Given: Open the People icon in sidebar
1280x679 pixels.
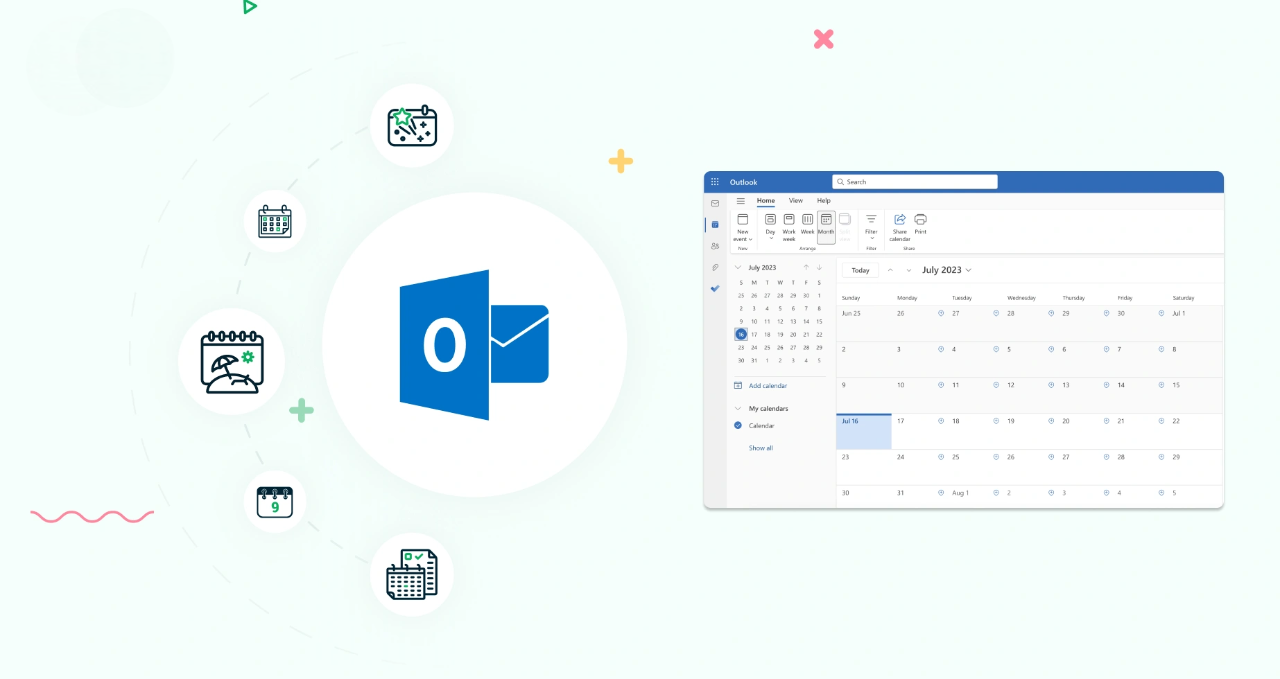Looking at the screenshot, I should [715, 246].
